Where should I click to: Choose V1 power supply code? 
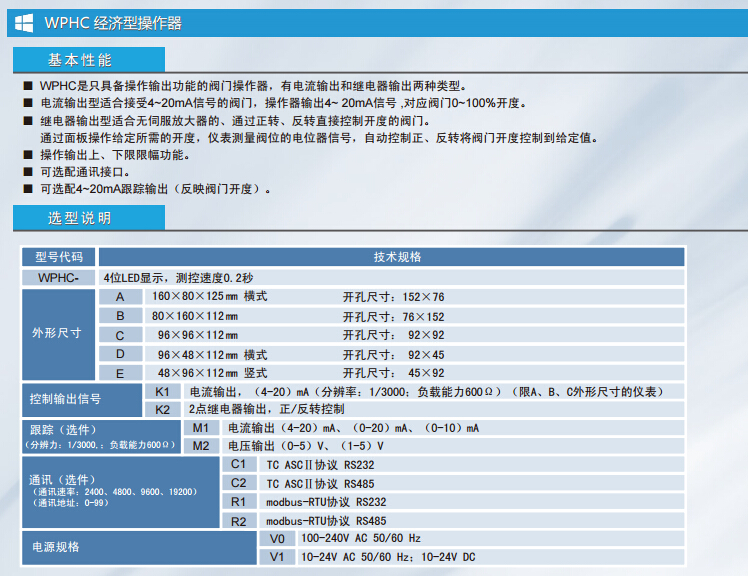278,557
